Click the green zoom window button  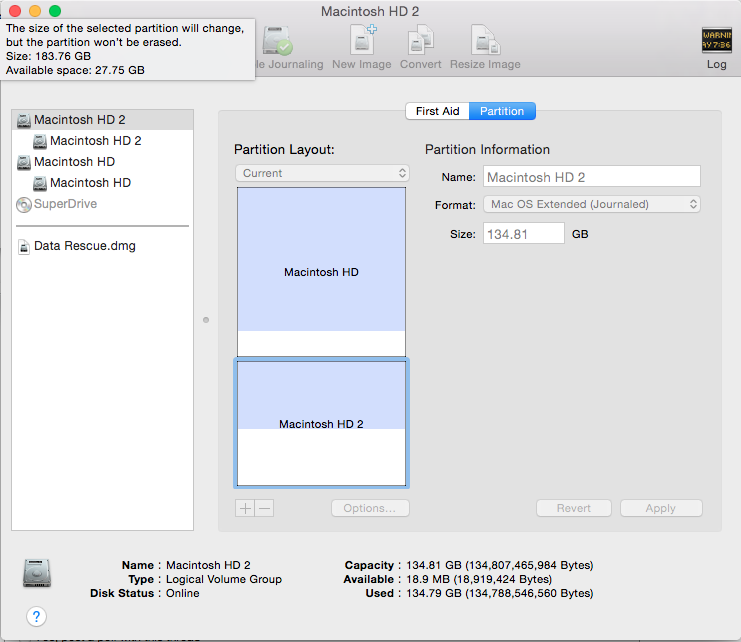tap(55, 10)
